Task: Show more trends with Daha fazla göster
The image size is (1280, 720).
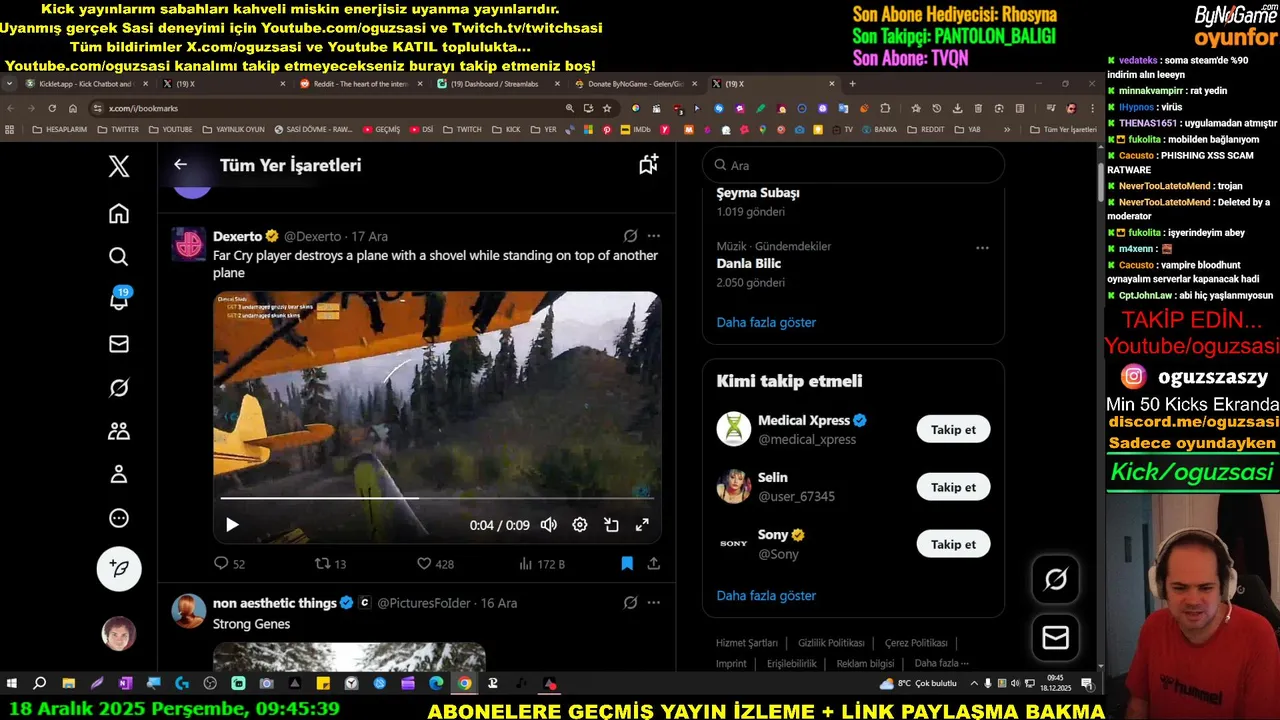Action: 766,322
